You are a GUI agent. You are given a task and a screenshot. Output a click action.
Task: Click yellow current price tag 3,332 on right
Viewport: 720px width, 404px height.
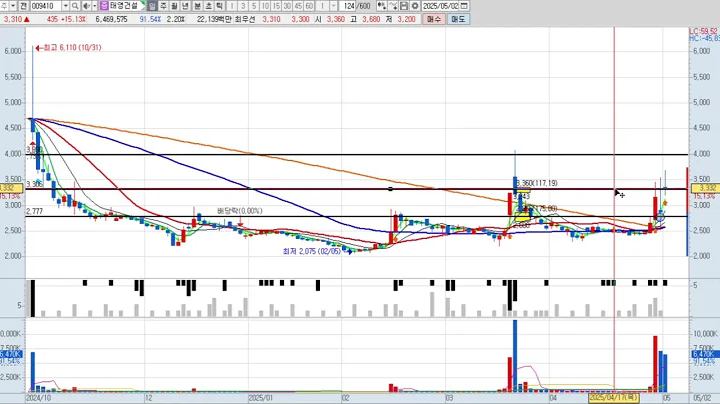(x=704, y=188)
